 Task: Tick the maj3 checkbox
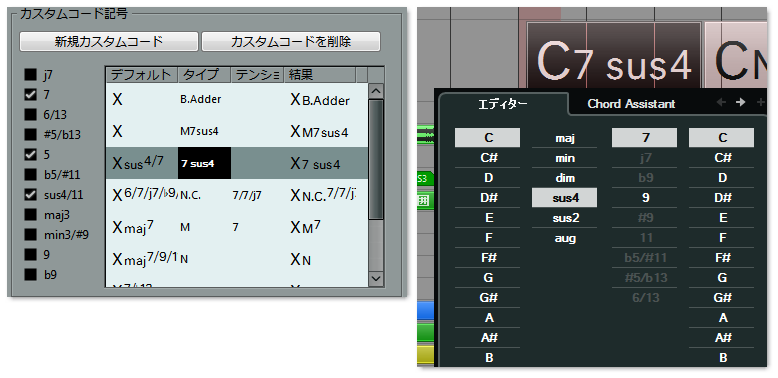(x=31, y=214)
